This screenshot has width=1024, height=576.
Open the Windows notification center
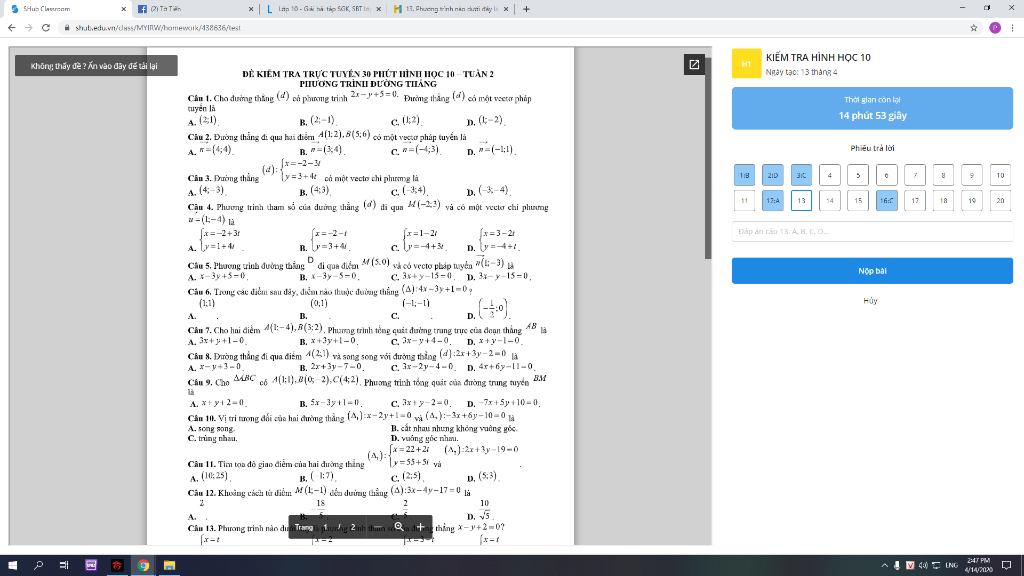1006,565
